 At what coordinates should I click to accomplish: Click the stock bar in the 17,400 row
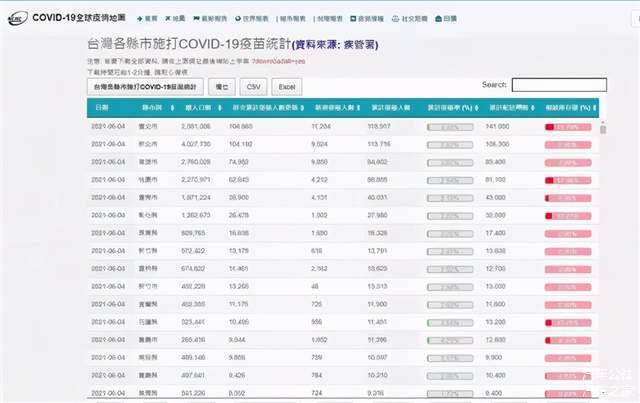[568, 234]
